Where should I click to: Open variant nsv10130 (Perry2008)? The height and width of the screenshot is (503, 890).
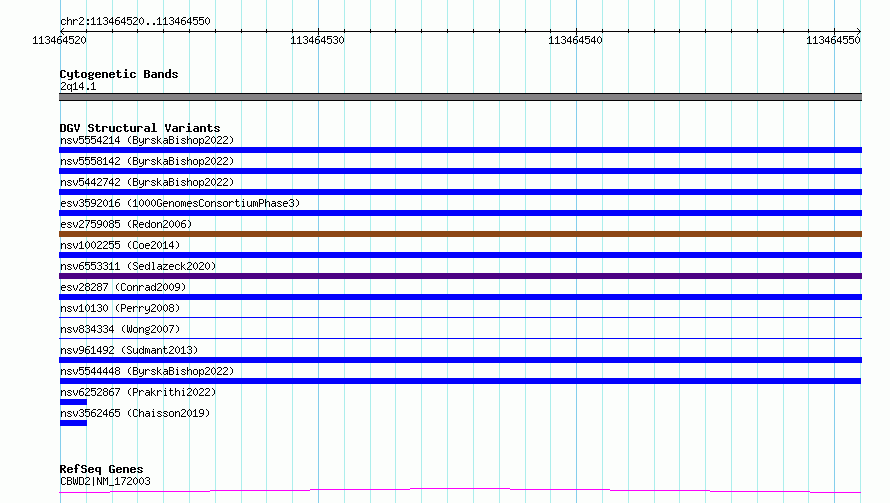click(120, 308)
